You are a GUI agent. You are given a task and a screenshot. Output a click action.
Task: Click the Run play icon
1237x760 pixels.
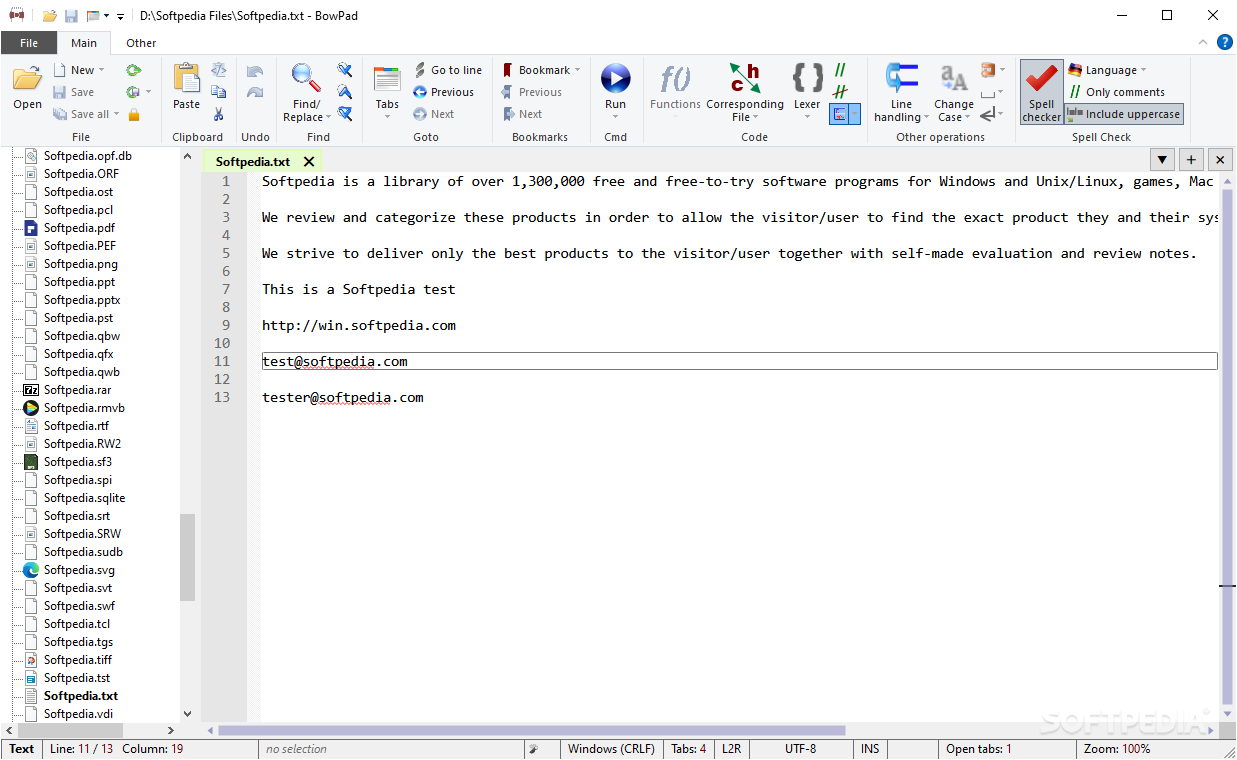[x=615, y=78]
